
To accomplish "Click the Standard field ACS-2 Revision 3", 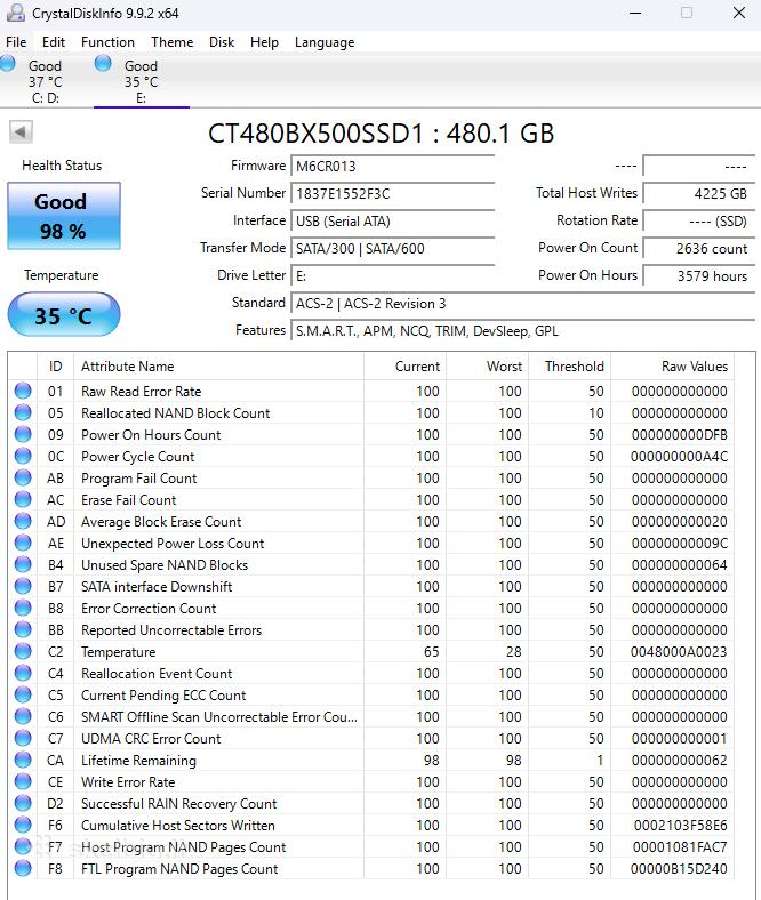I will pyautogui.click(x=523, y=303).
